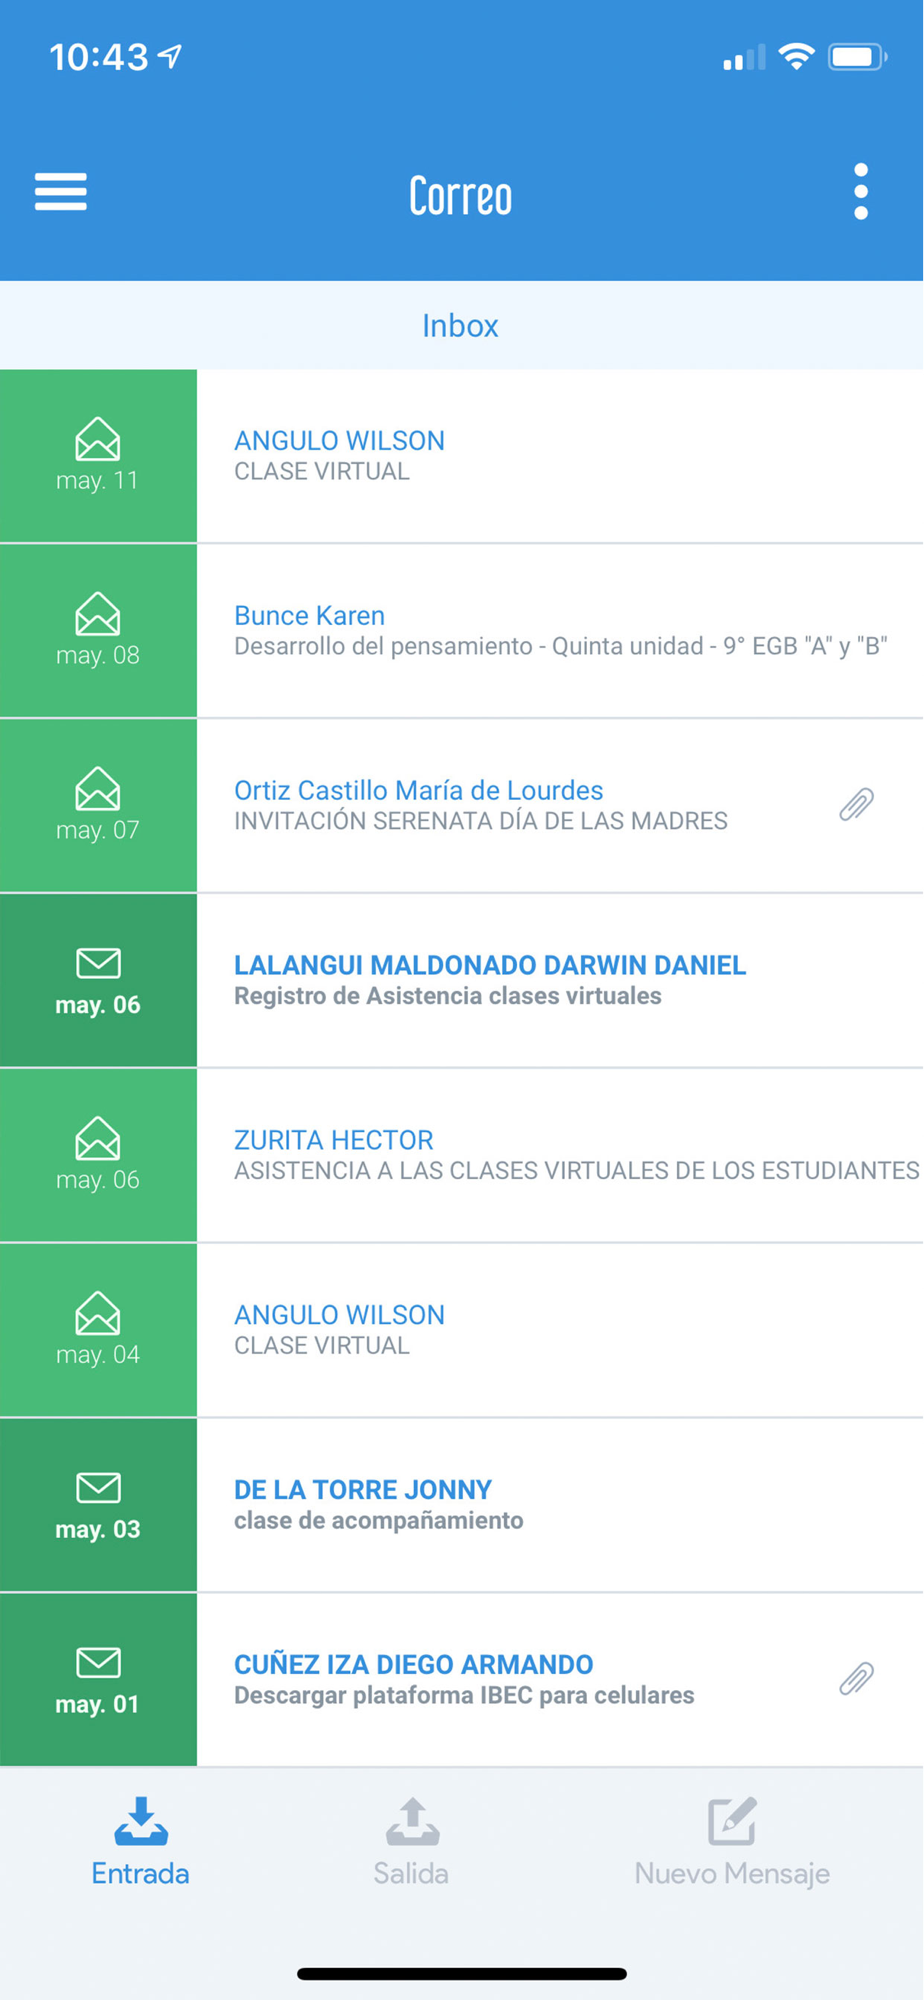Tap the opened envelope icon dated may. 04

[98, 1314]
